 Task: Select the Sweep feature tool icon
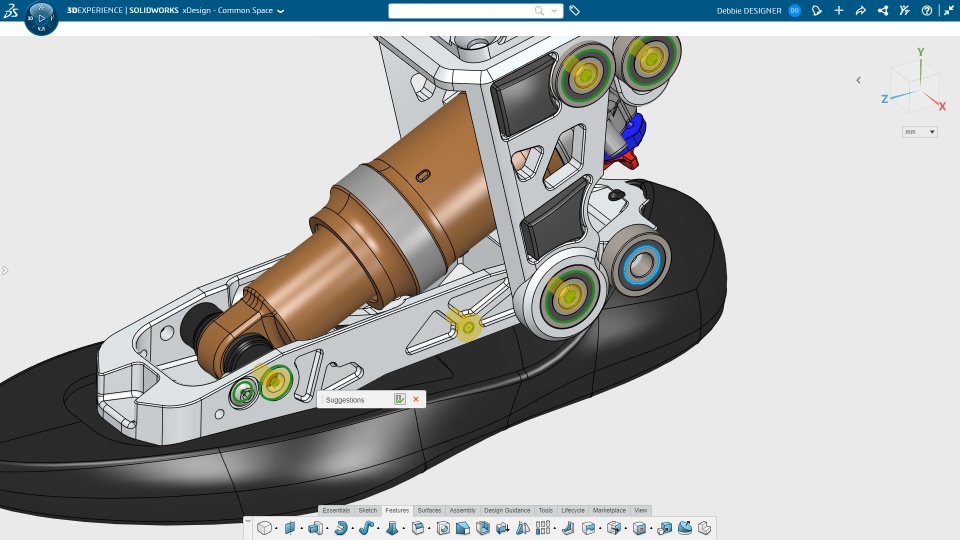(366, 528)
